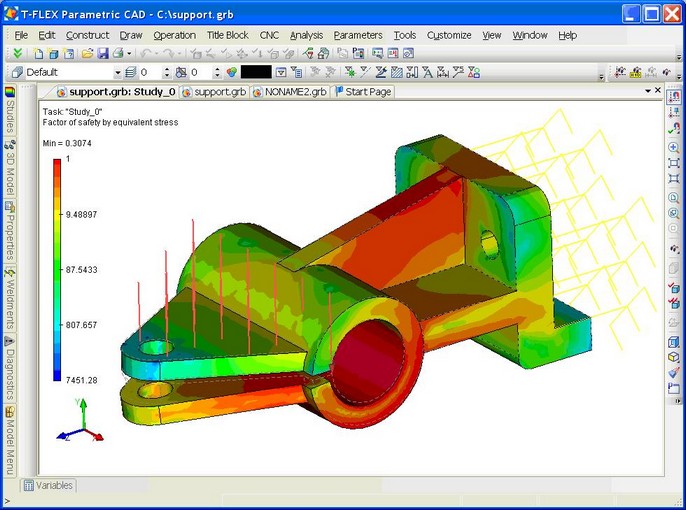The width and height of the screenshot is (686, 510).
Task: Click the red-green measure icon beside the house
Action: [308, 53]
